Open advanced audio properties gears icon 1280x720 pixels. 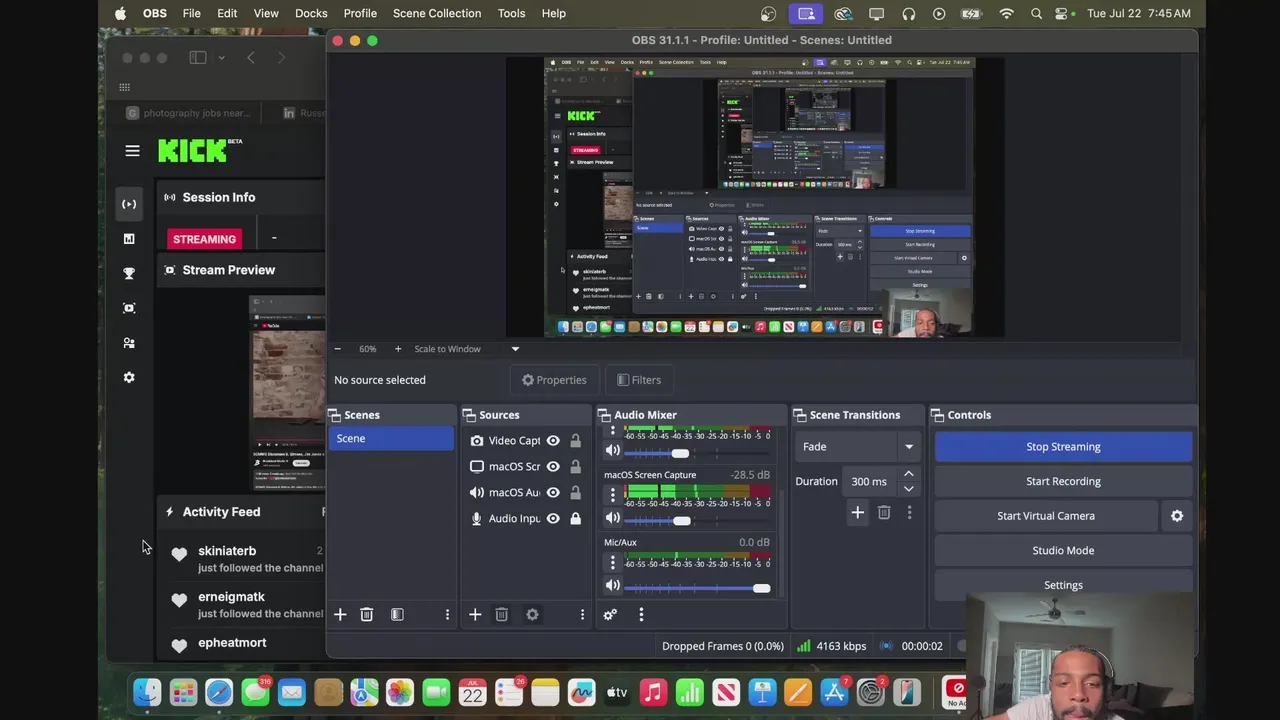point(610,614)
